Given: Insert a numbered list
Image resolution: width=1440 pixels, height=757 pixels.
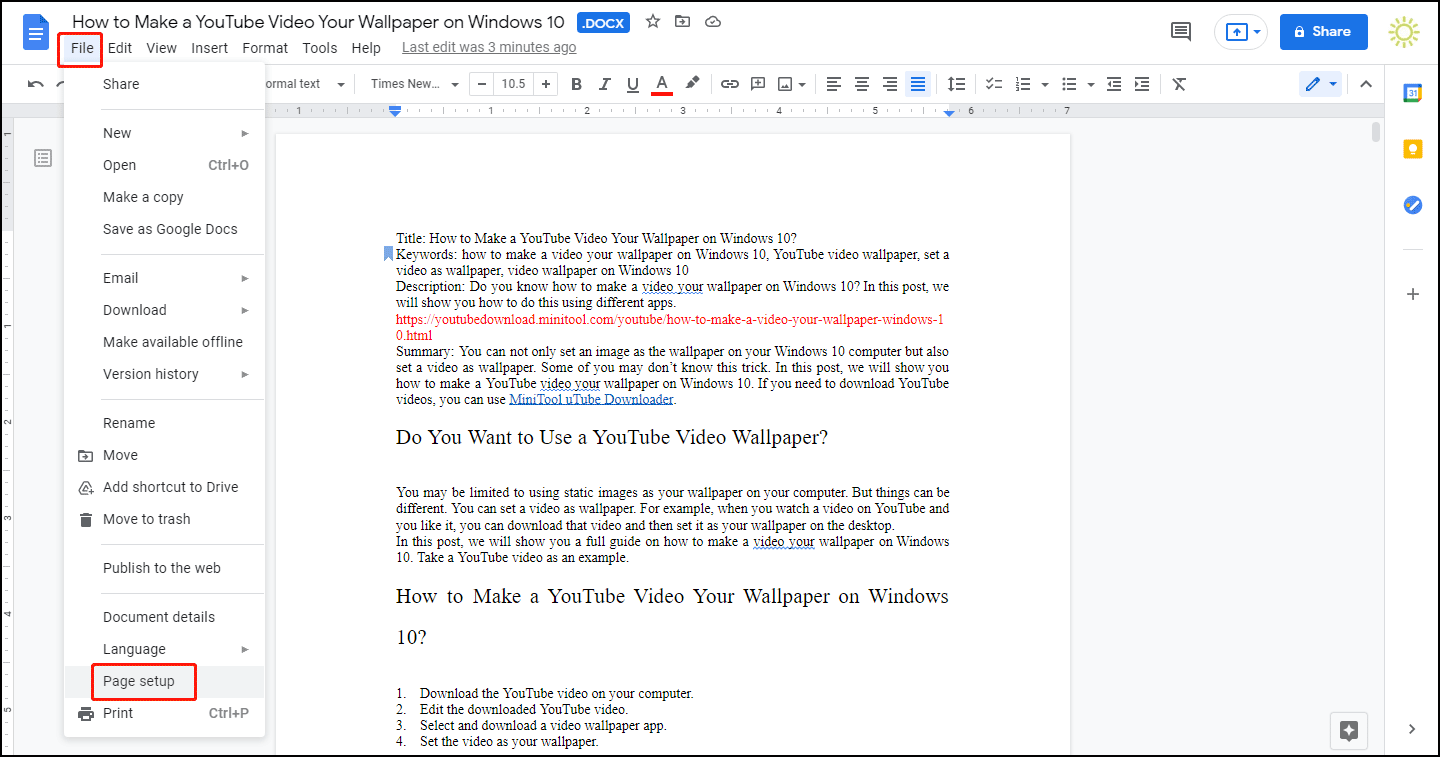Looking at the screenshot, I should (x=1023, y=84).
